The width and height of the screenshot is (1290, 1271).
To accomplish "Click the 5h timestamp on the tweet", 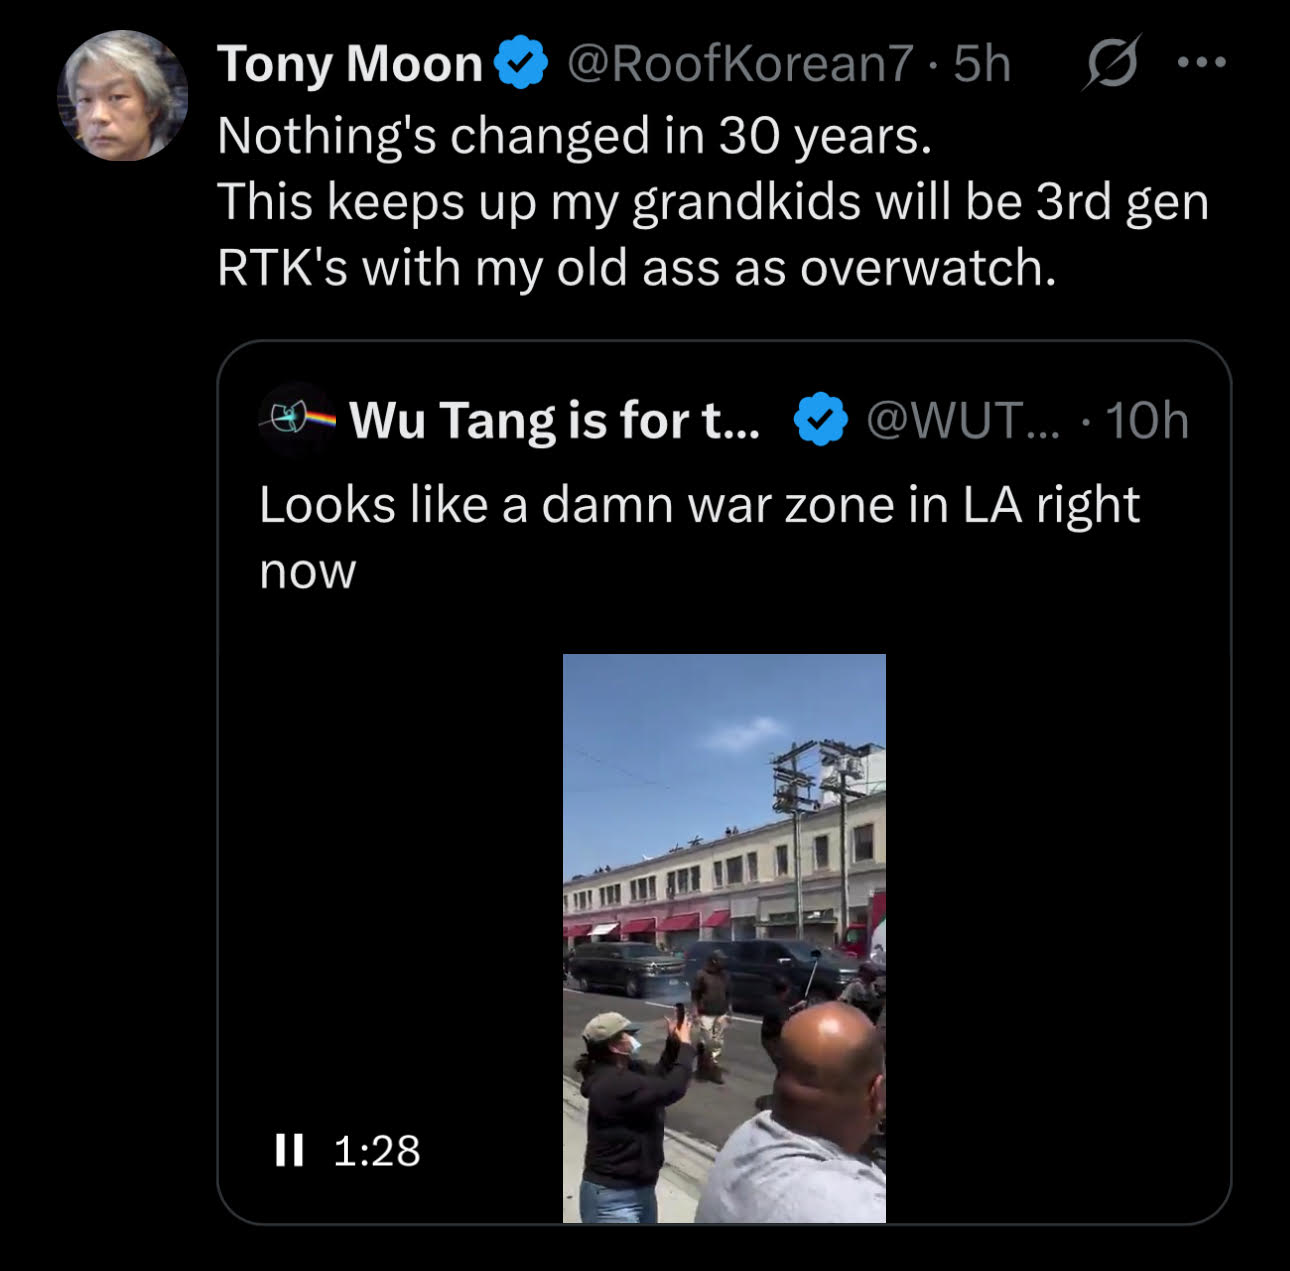I will pos(982,64).
